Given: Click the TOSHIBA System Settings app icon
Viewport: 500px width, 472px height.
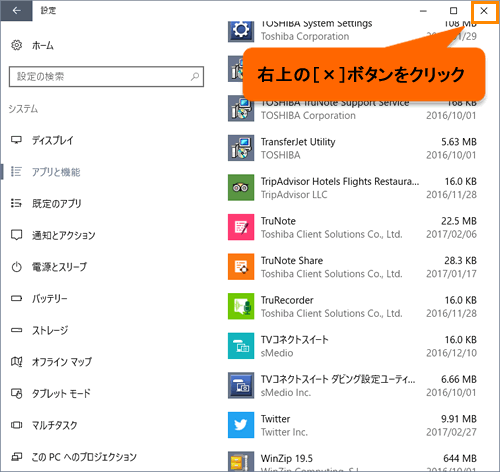Looking at the screenshot, I should point(241,31).
